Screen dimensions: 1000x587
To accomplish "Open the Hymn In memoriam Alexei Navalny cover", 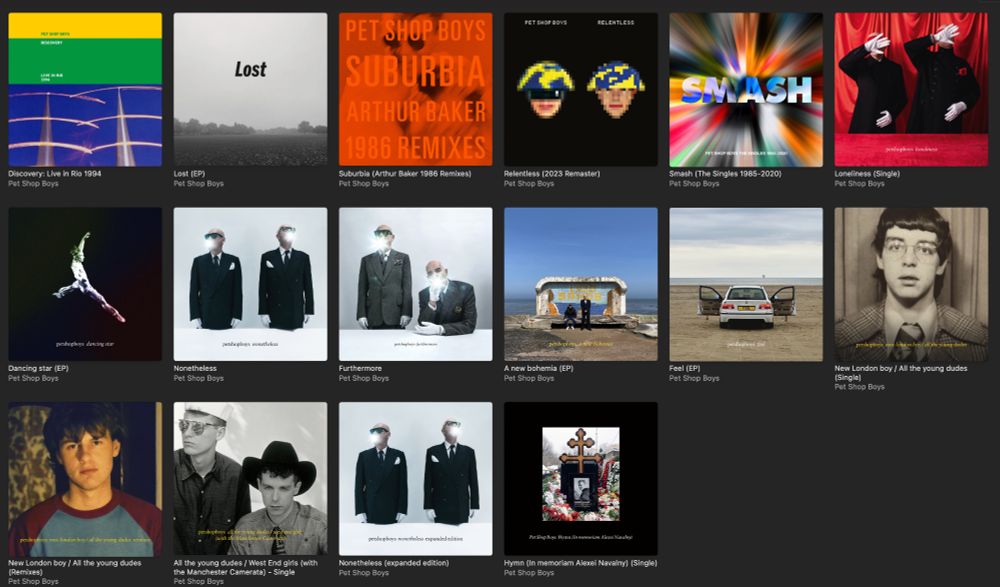I will 580,479.
